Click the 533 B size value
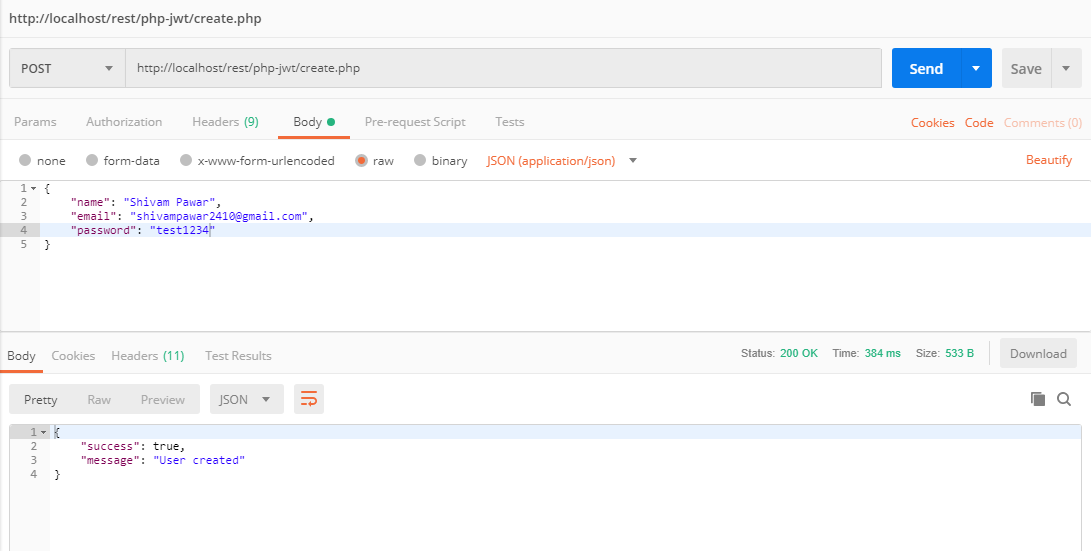1091x551 pixels. [x=959, y=353]
